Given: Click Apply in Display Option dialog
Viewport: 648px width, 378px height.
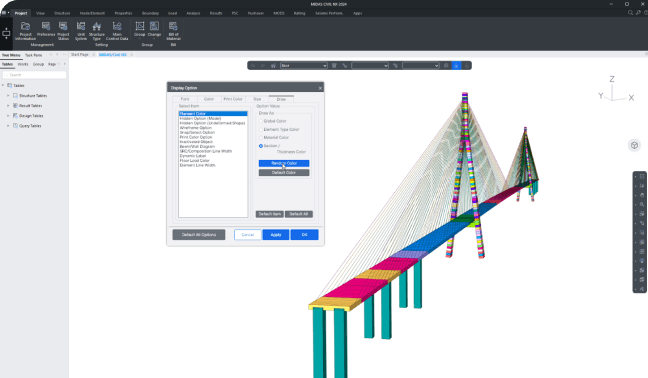Looking at the screenshot, I should coord(276,235).
